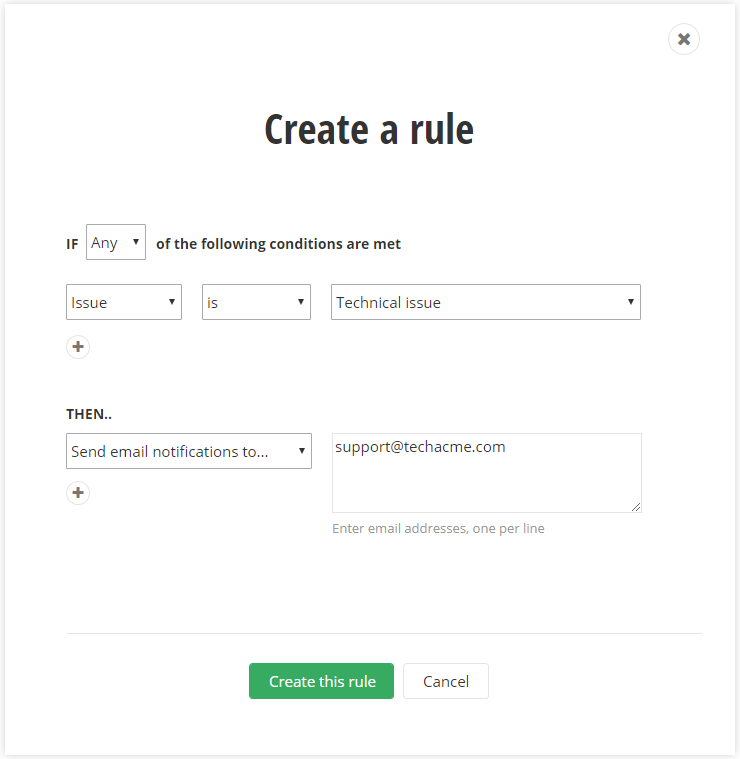Cancel the rule creation
Viewport: 740px width, 759px height.
(446, 681)
